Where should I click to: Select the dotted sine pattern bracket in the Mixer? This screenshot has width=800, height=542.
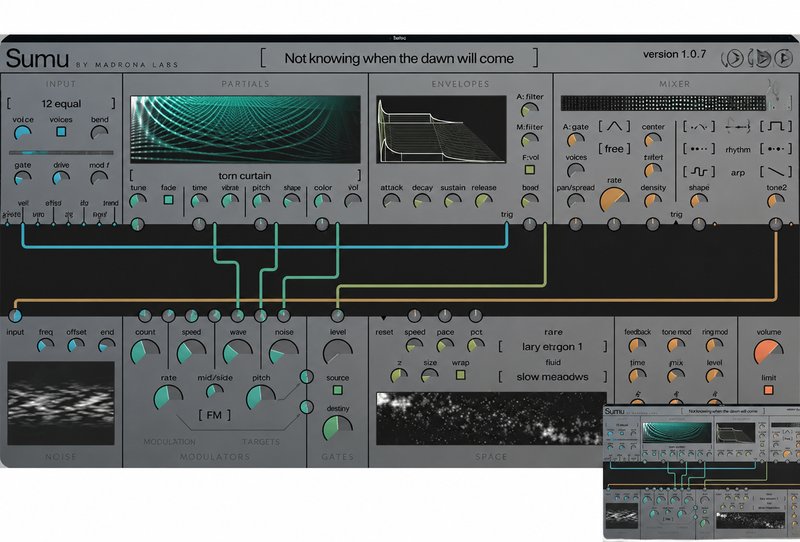699,126
